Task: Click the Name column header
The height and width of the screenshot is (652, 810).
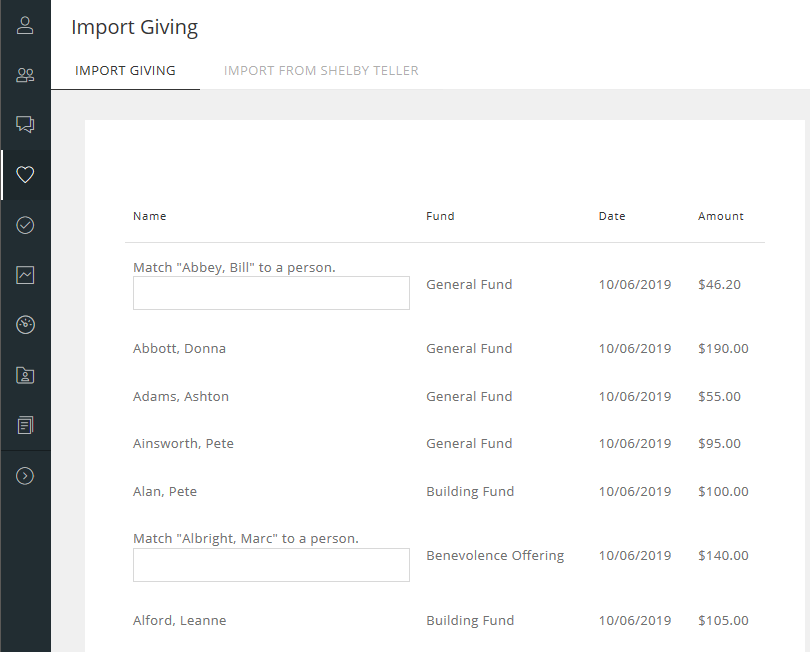Action: click(150, 216)
